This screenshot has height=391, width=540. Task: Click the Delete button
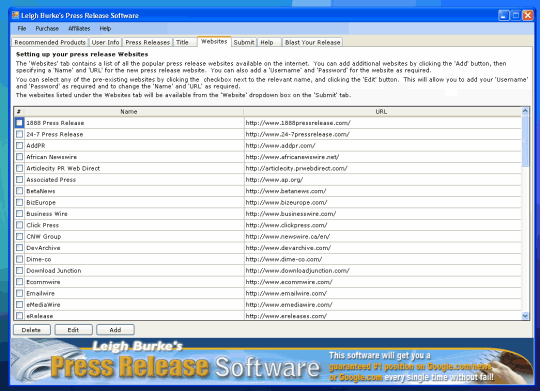[32, 330]
